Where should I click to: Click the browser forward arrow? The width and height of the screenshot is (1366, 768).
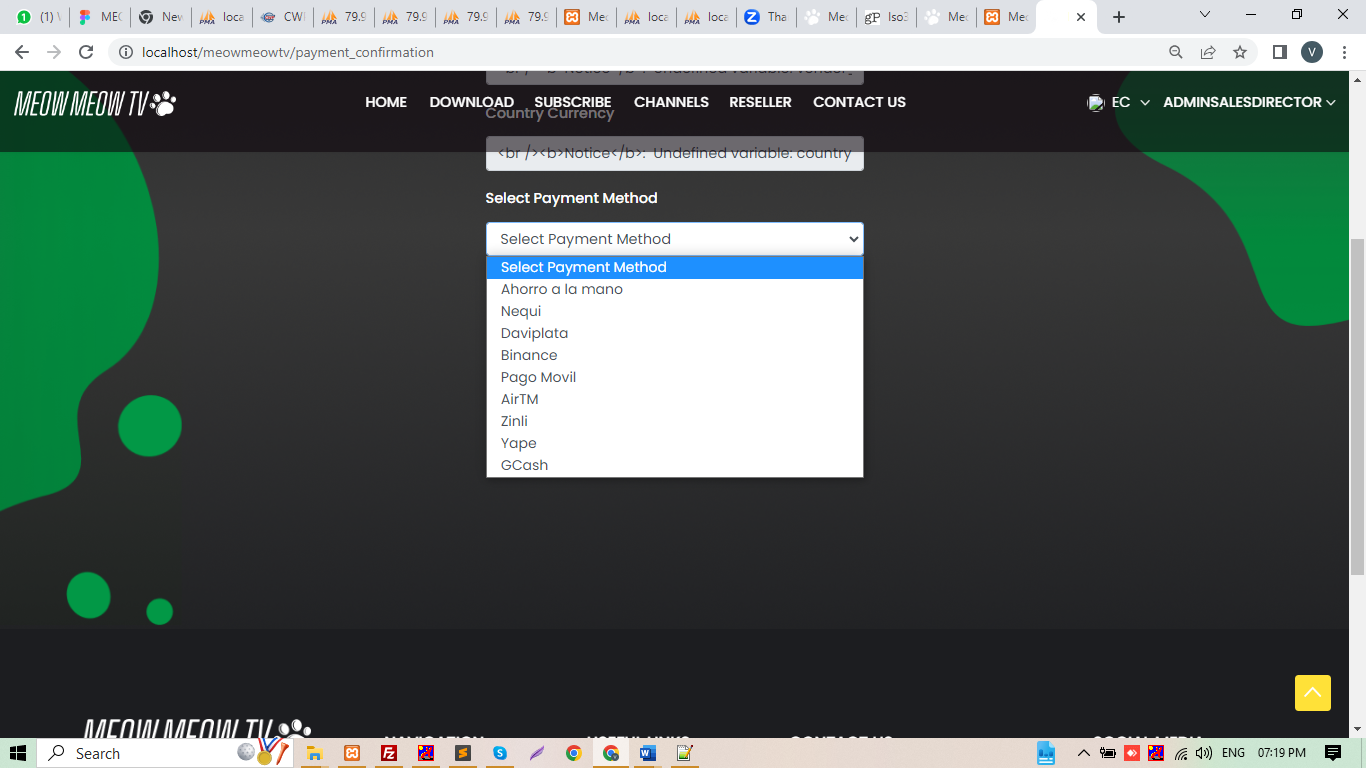pos(54,52)
